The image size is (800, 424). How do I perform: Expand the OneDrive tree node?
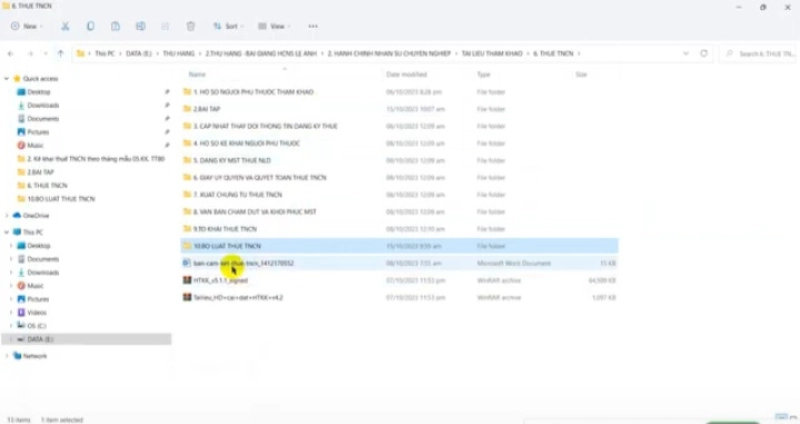(x=8, y=215)
